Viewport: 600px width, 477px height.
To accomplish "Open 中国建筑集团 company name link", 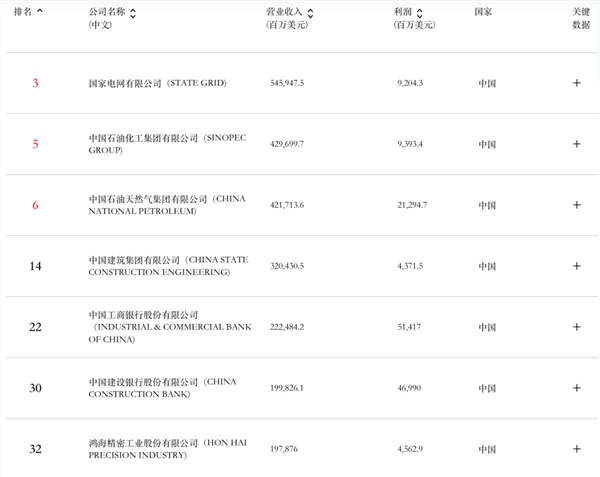I will point(168,266).
